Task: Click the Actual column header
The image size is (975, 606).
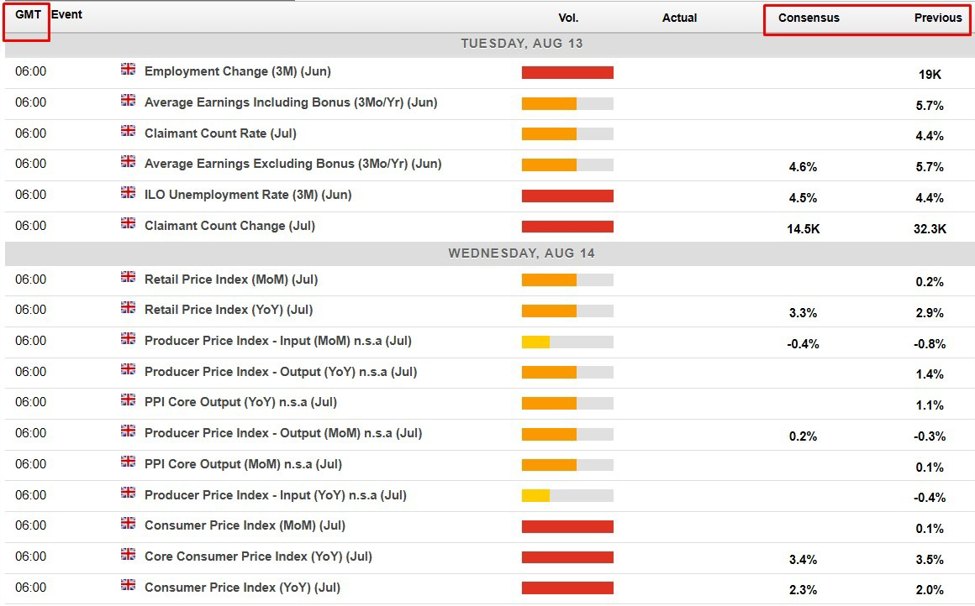Action: click(x=679, y=18)
